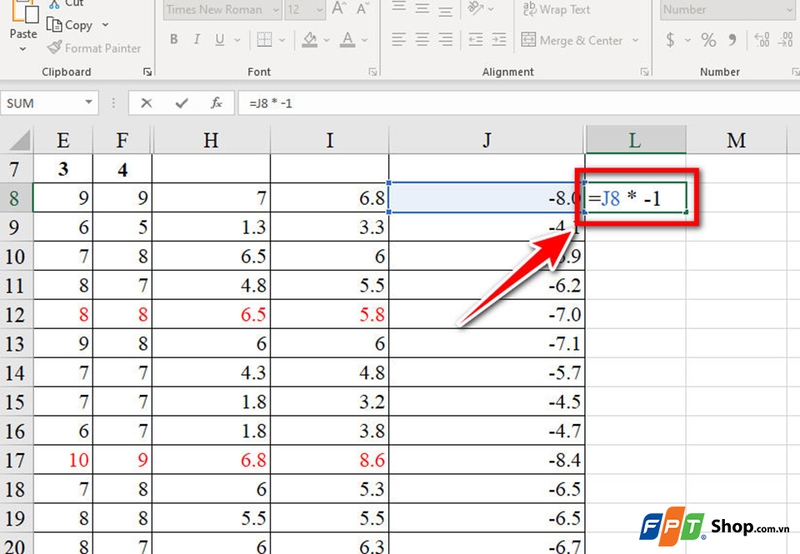
Task: Apply the Font Color A button
Action: tap(347, 39)
